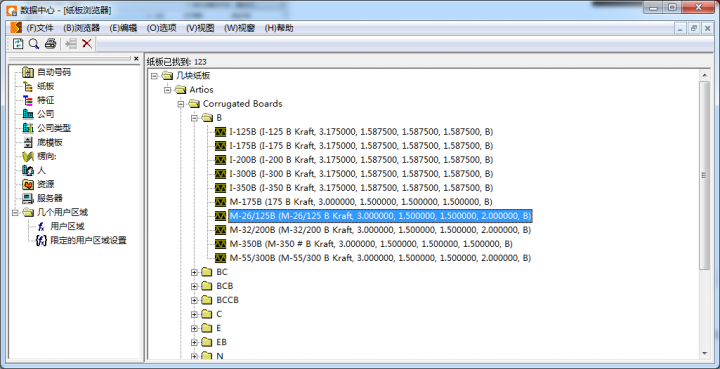
Task: Close the left sidebar panel
Action: 136,59
